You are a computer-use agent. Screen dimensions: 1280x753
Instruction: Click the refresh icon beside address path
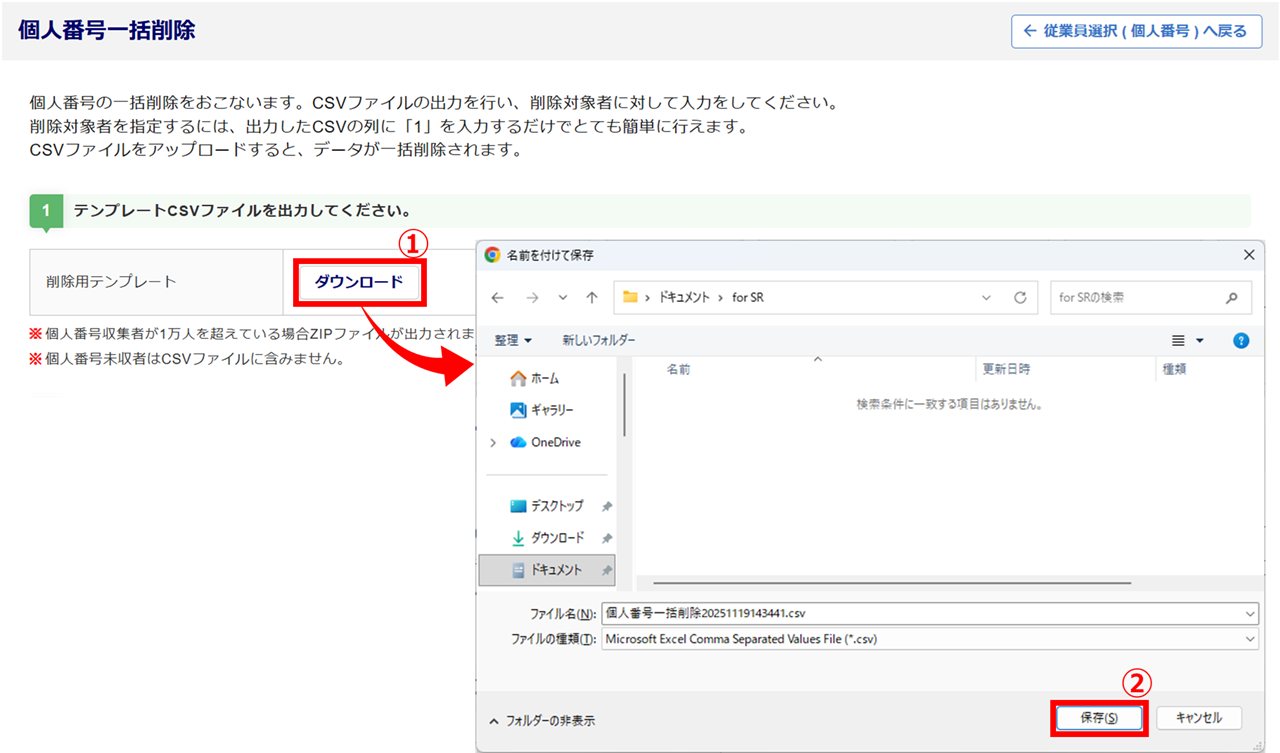click(x=1020, y=298)
